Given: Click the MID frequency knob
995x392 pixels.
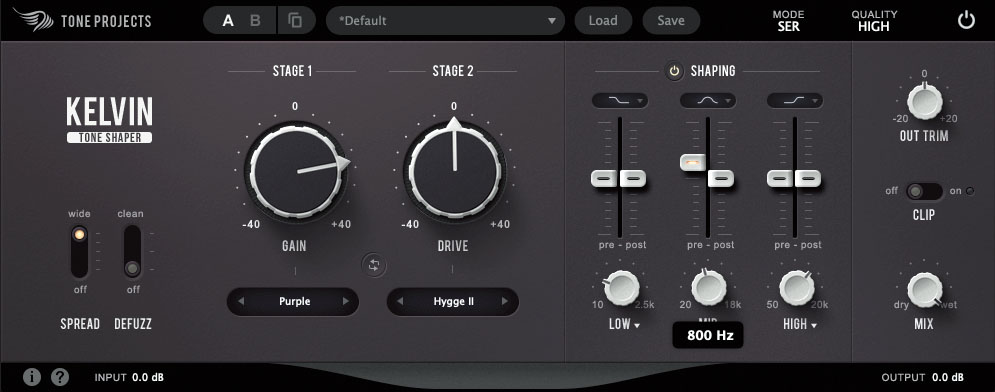Looking at the screenshot, I should [x=708, y=287].
